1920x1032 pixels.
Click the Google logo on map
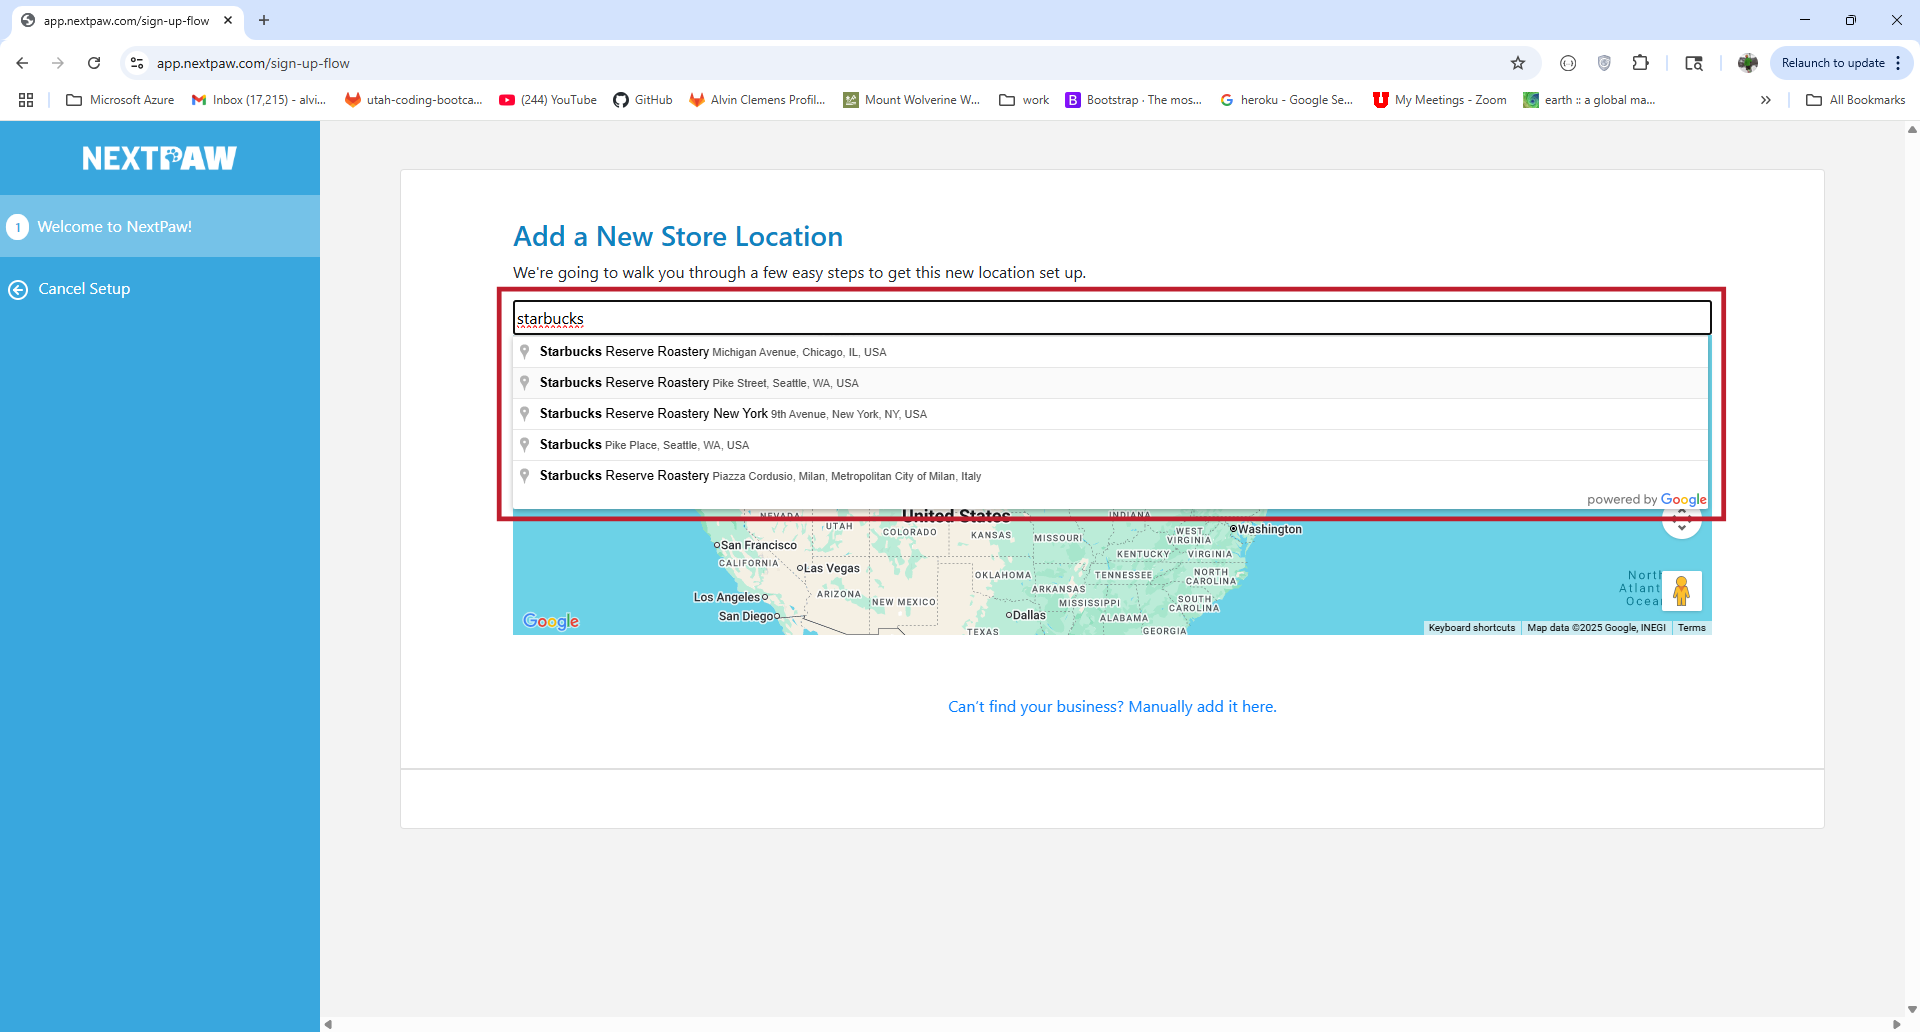[x=551, y=621]
